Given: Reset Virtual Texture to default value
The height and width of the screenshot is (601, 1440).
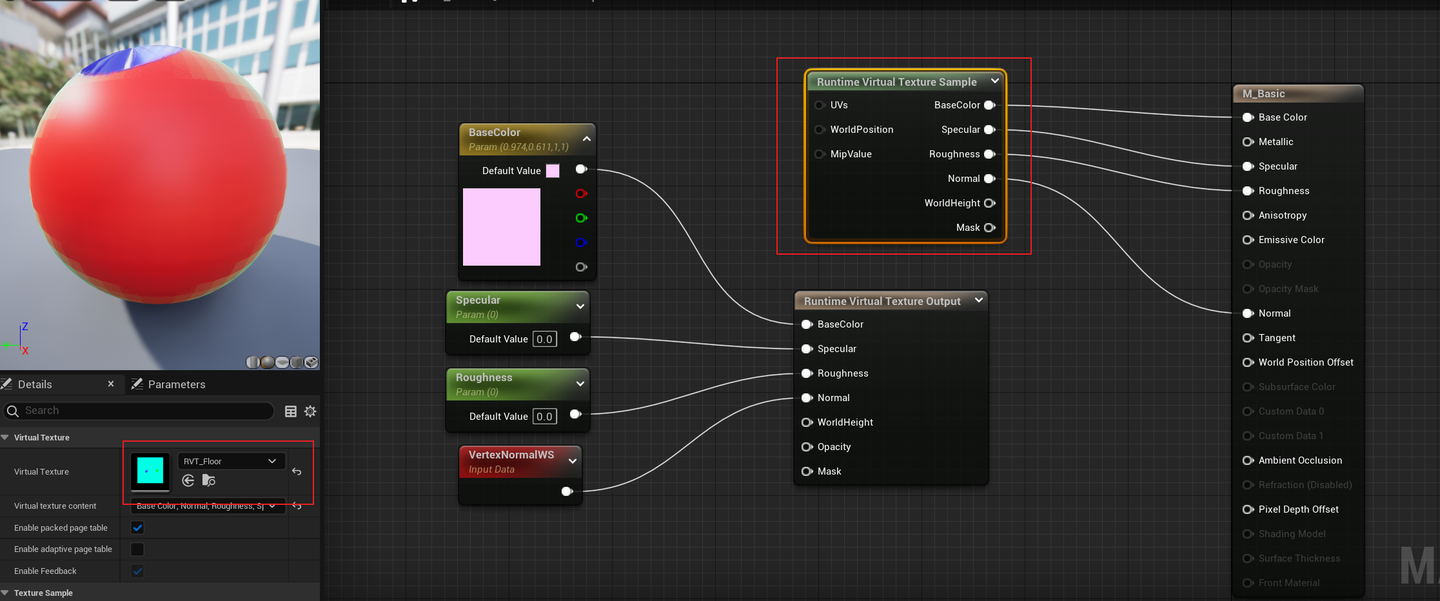Looking at the screenshot, I should tap(297, 472).
